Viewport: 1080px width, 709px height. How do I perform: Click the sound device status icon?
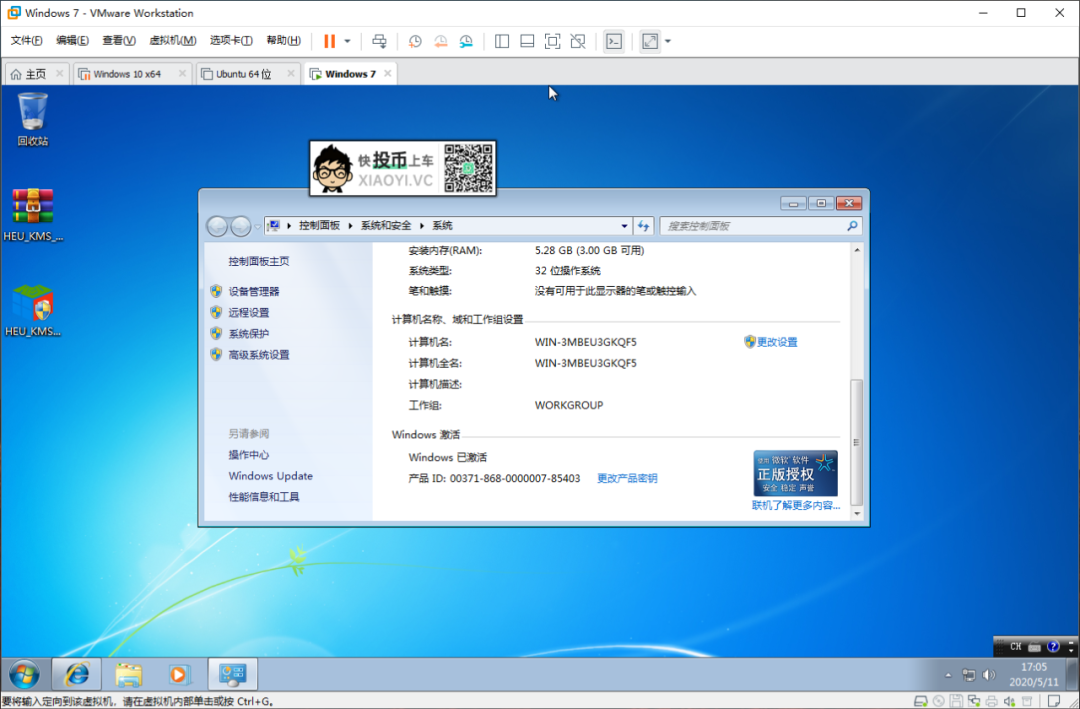(x=1008, y=701)
